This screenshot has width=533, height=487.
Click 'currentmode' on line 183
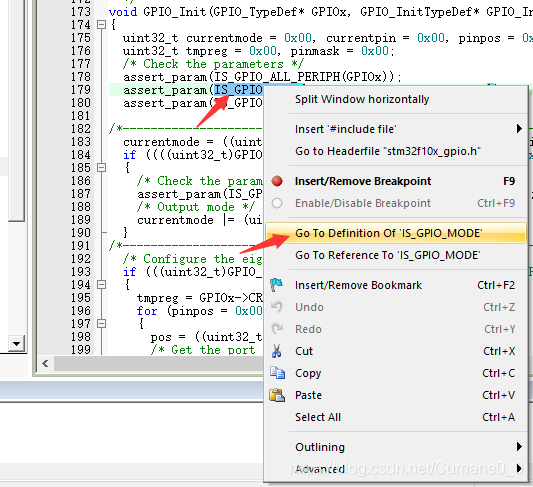click(161, 142)
